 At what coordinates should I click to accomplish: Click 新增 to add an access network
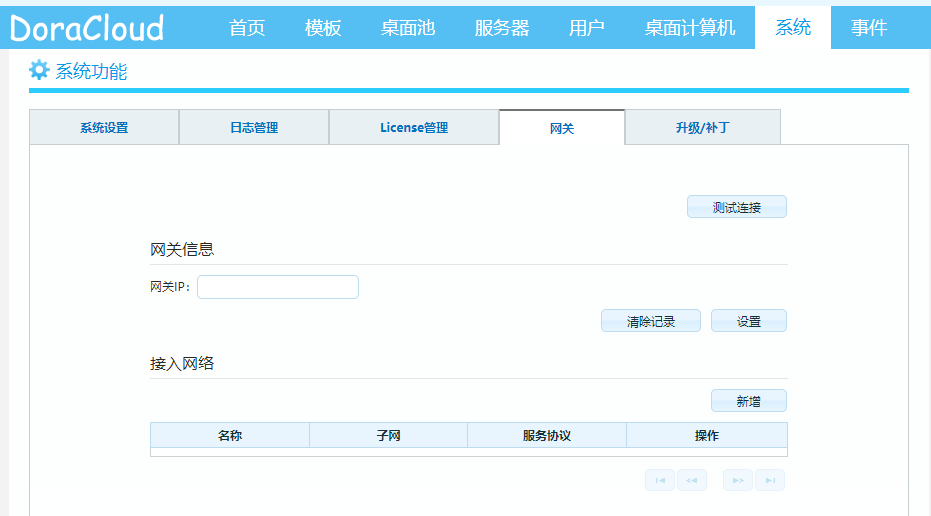[749, 401]
